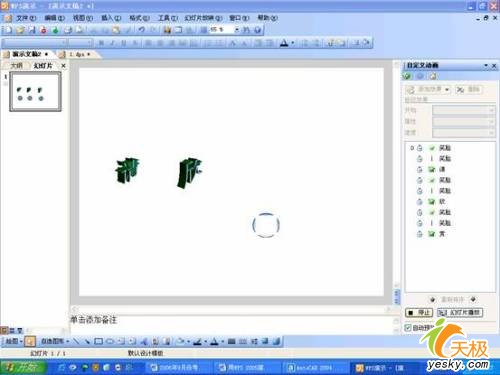Viewport: 500px width, 375px height.
Task: Click the Open file folder icon
Action: pyautogui.click(x=20, y=30)
